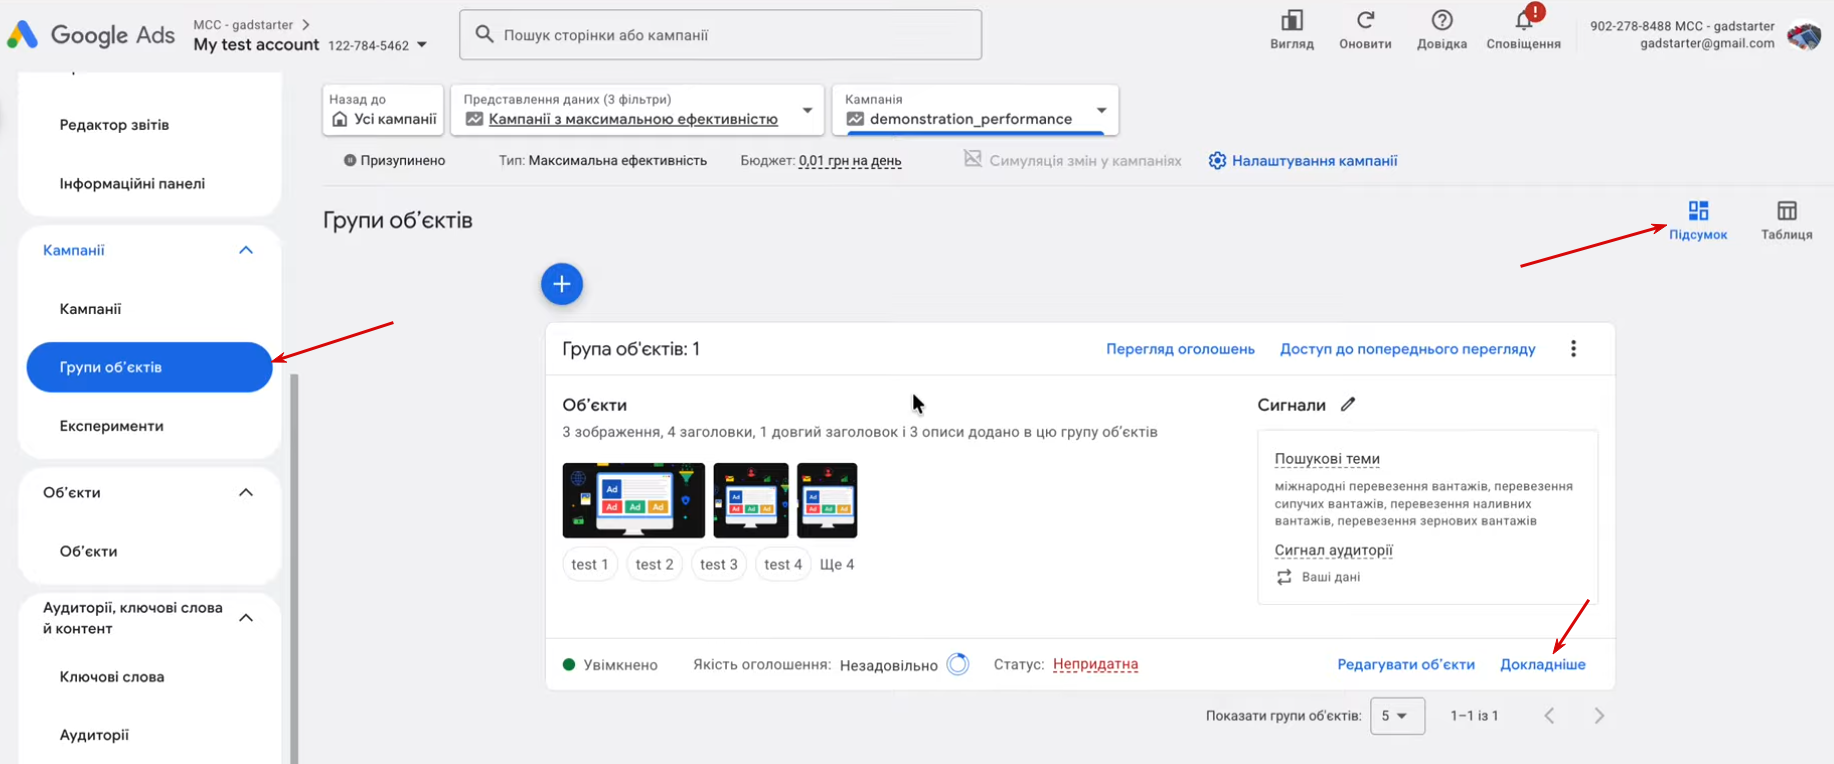Click the ad strength progress circle

coord(957,665)
